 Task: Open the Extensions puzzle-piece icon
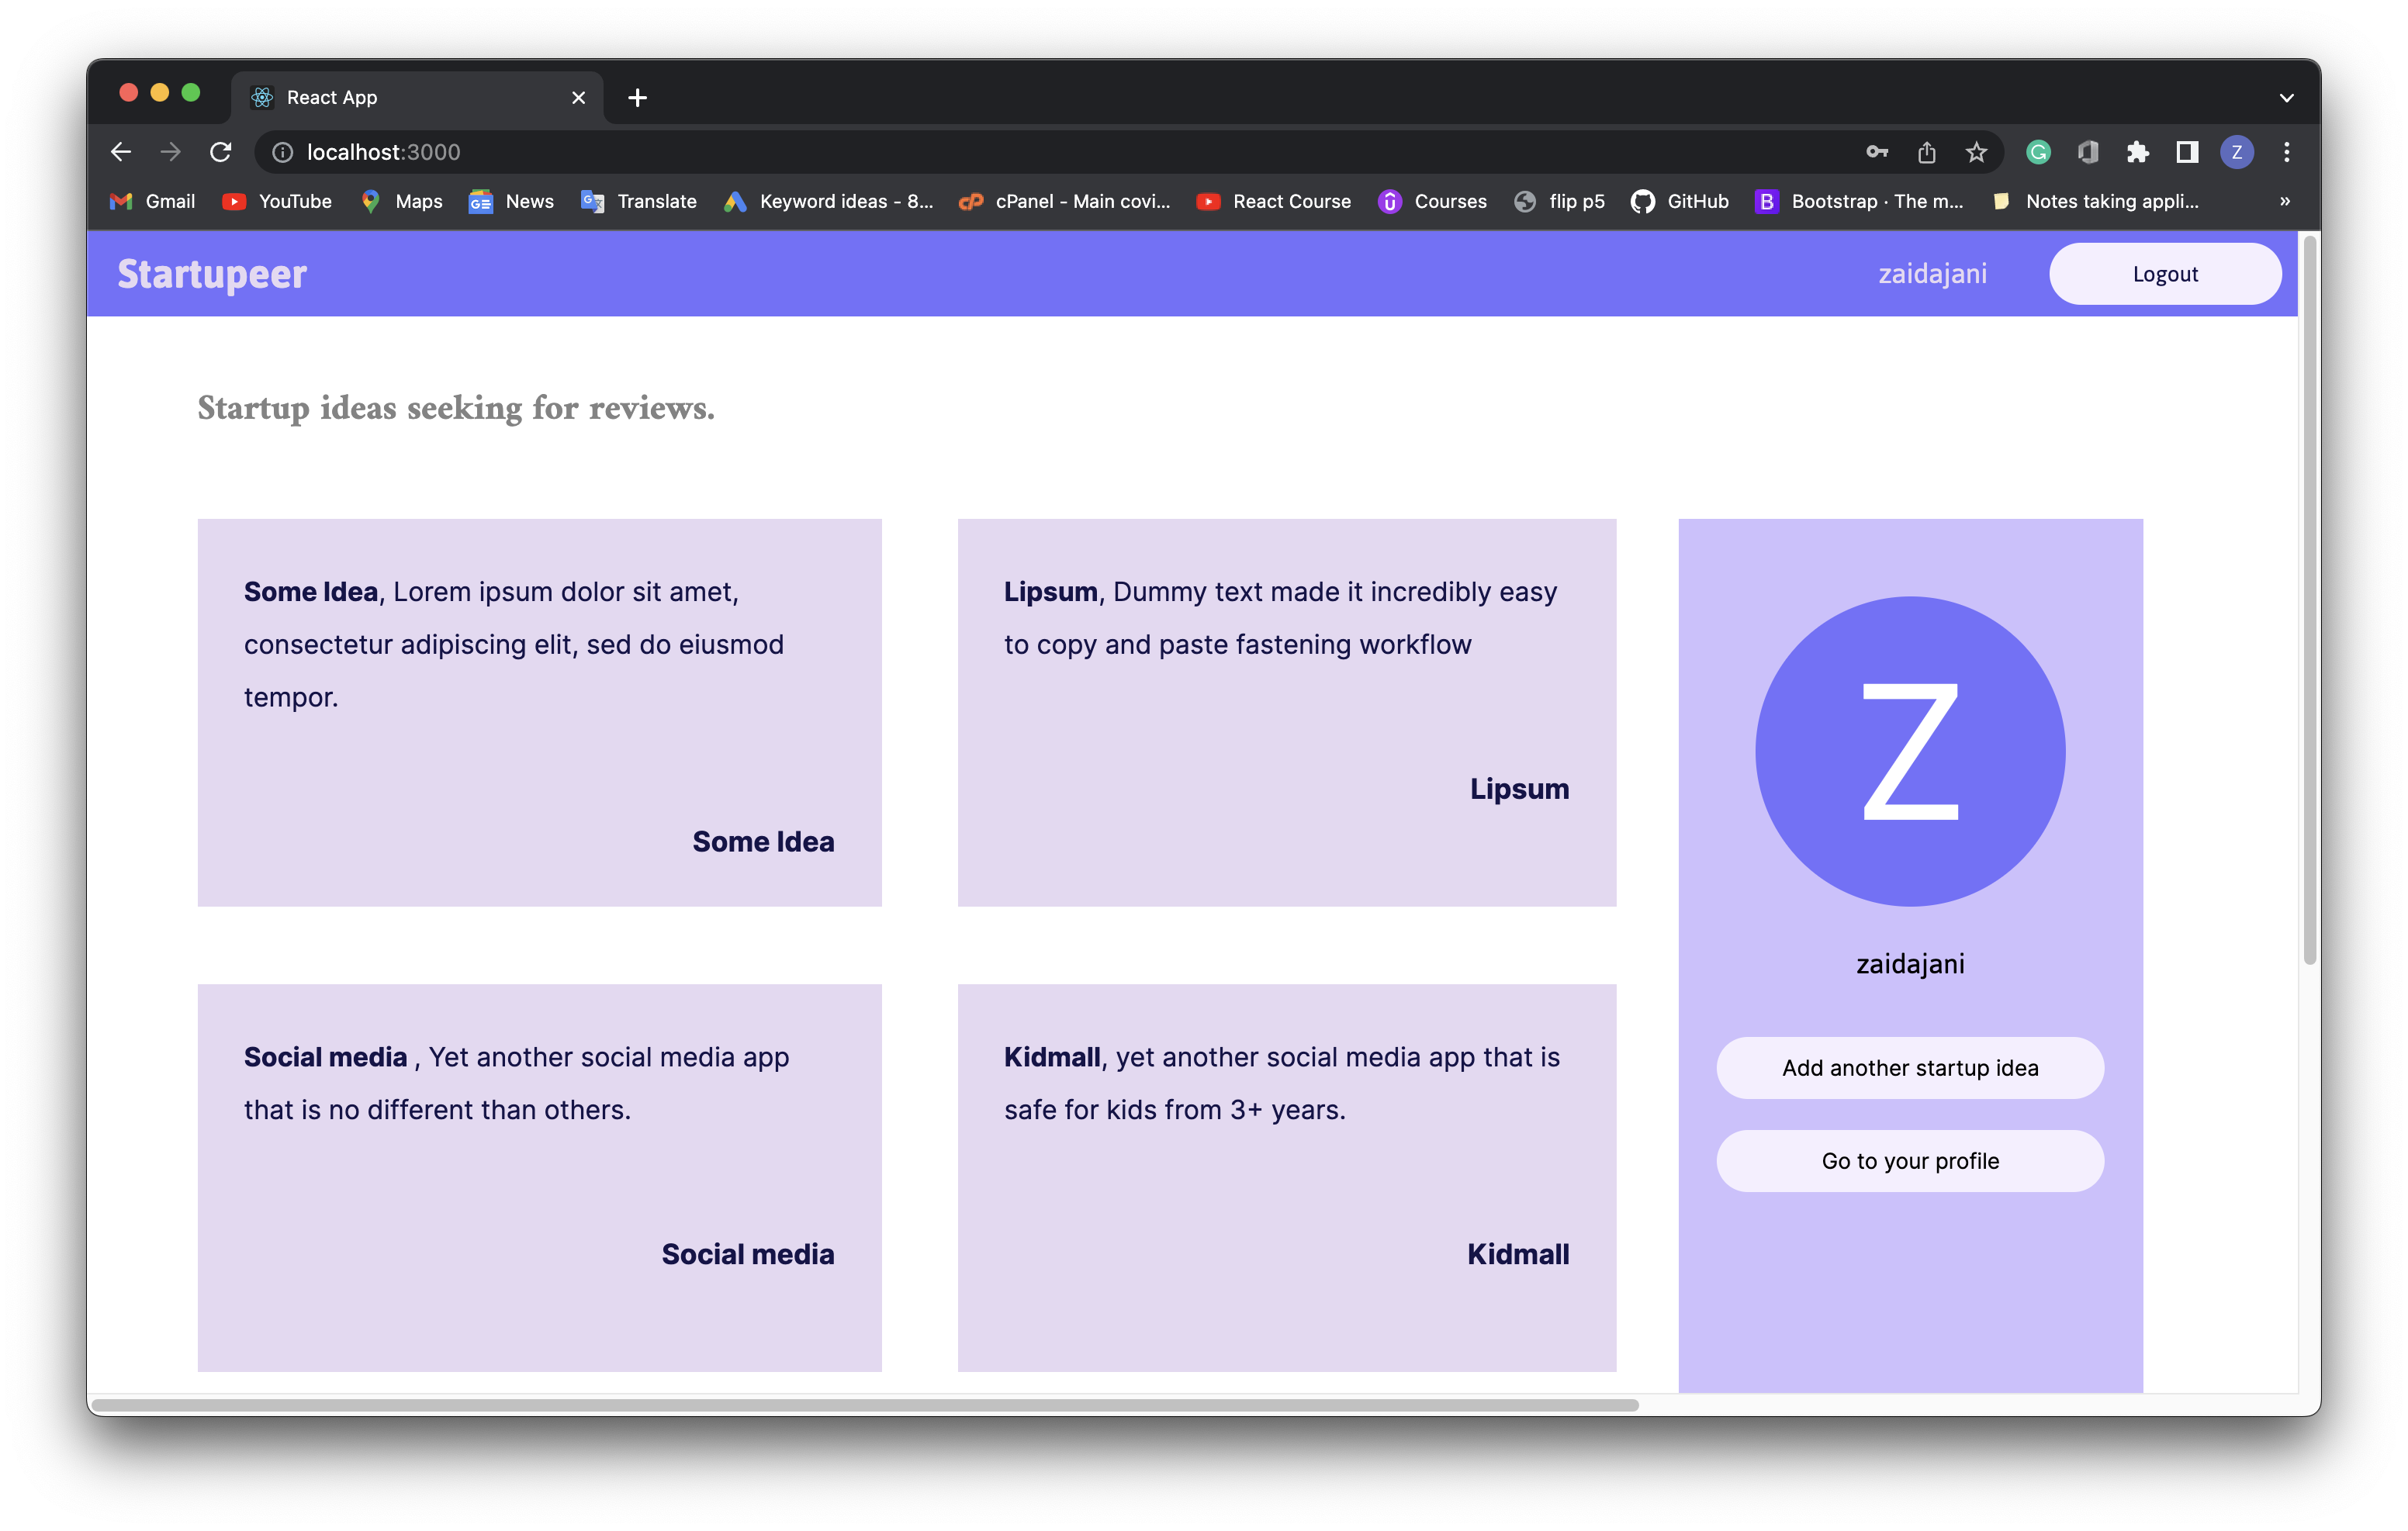(2138, 152)
